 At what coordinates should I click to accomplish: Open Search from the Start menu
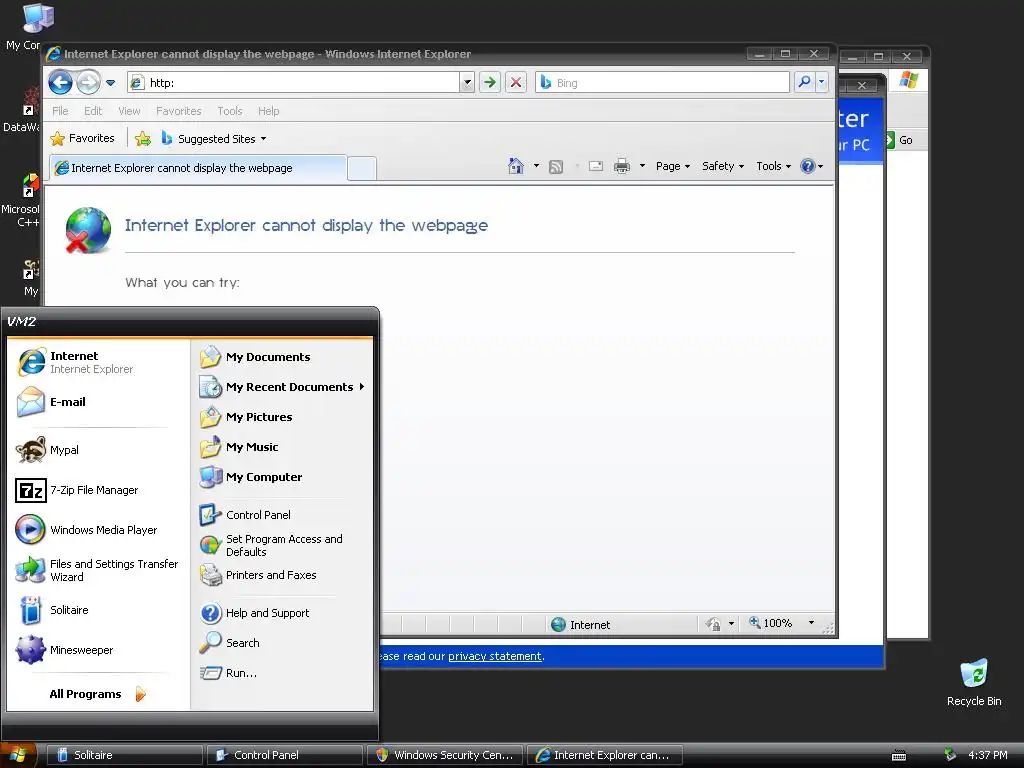pos(282,643)
